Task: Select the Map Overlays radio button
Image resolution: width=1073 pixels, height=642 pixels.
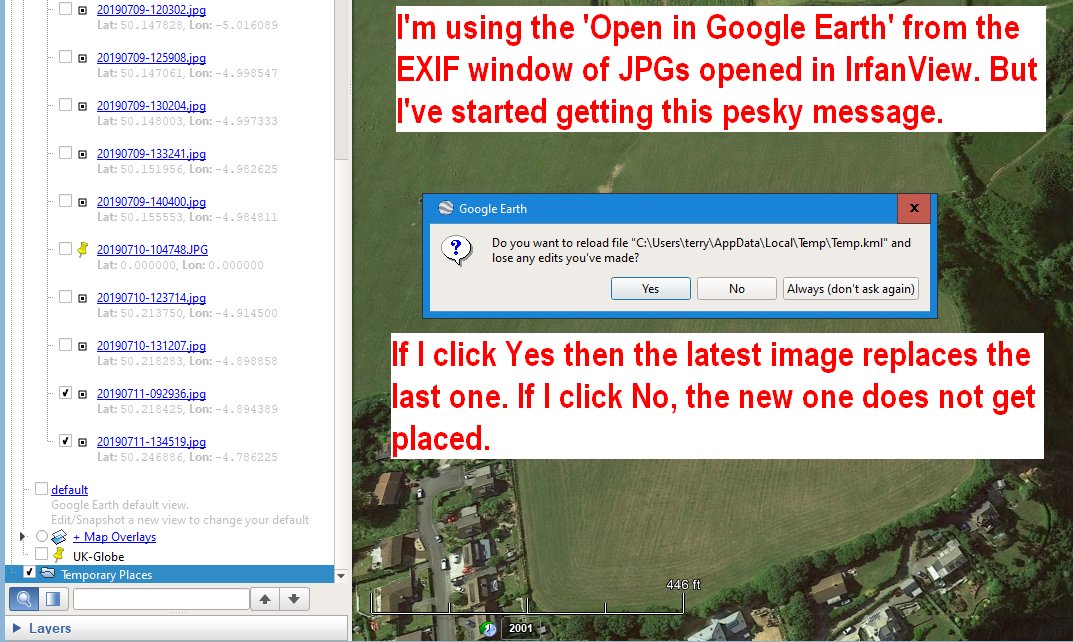Action: [x=42, y=536]
